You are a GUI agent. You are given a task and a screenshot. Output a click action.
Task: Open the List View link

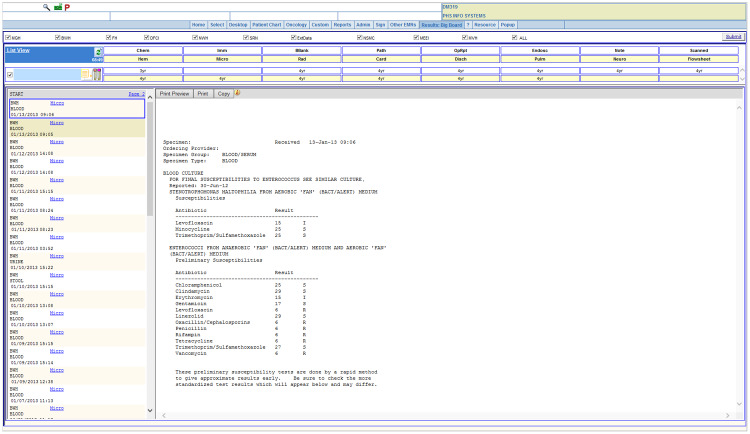pyautogui.click(x=17, y=49)
